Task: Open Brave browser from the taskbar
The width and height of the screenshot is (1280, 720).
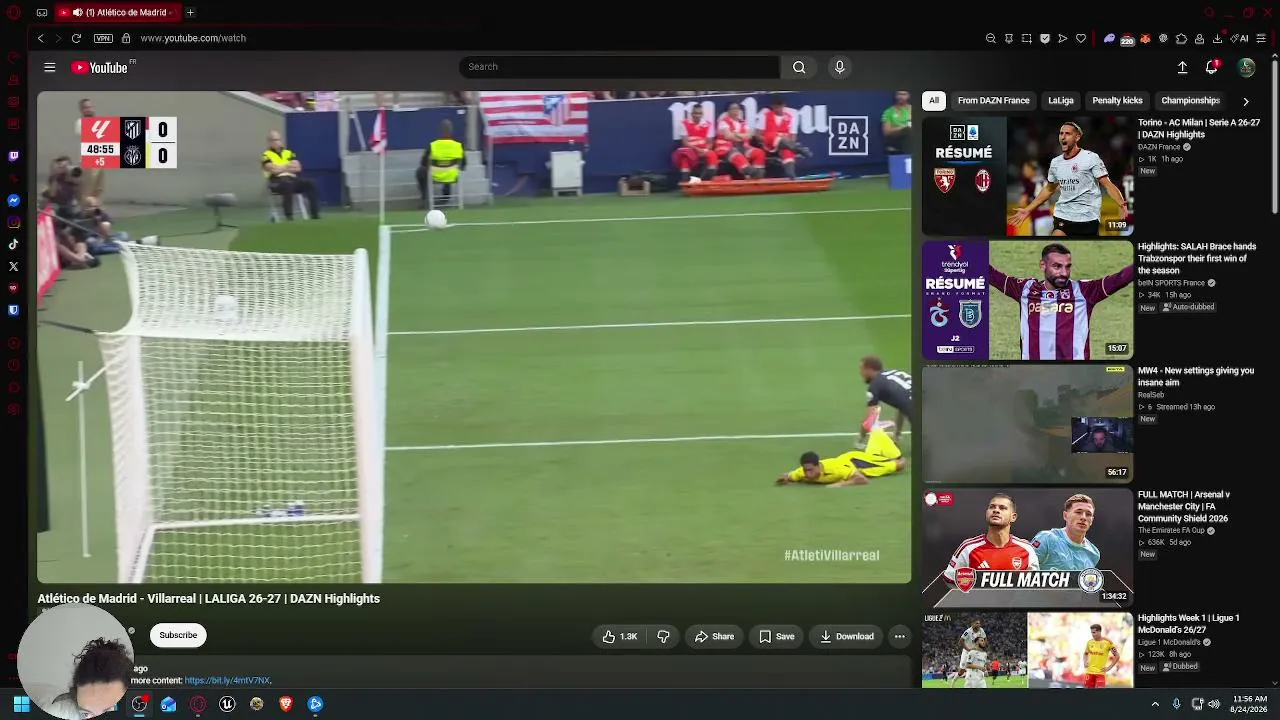Action: 286,704
